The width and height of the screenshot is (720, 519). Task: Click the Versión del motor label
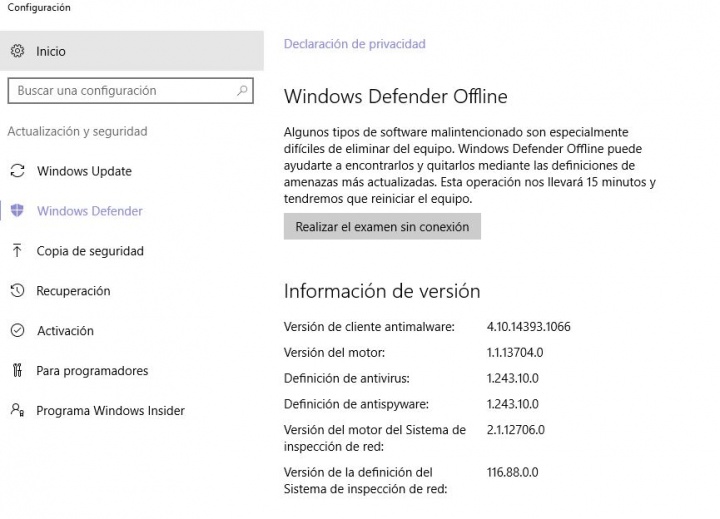tap(334, 352)
